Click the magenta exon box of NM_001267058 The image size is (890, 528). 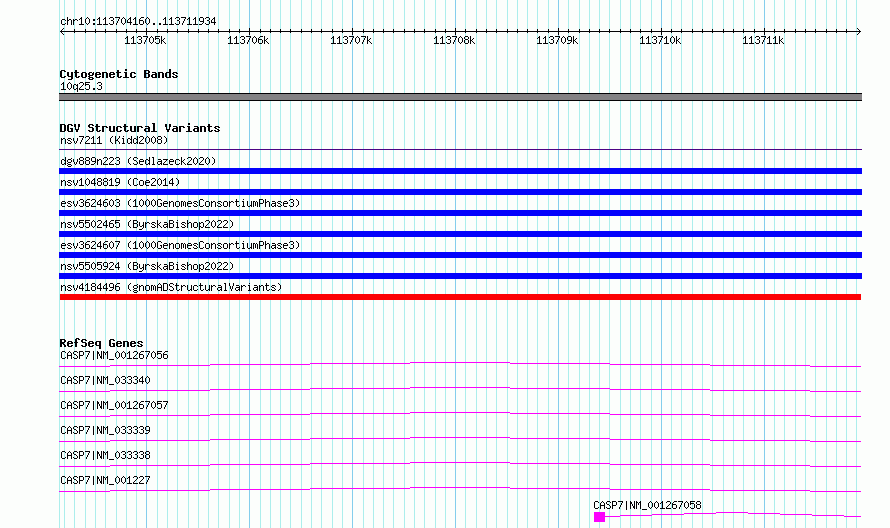(599, 517)
